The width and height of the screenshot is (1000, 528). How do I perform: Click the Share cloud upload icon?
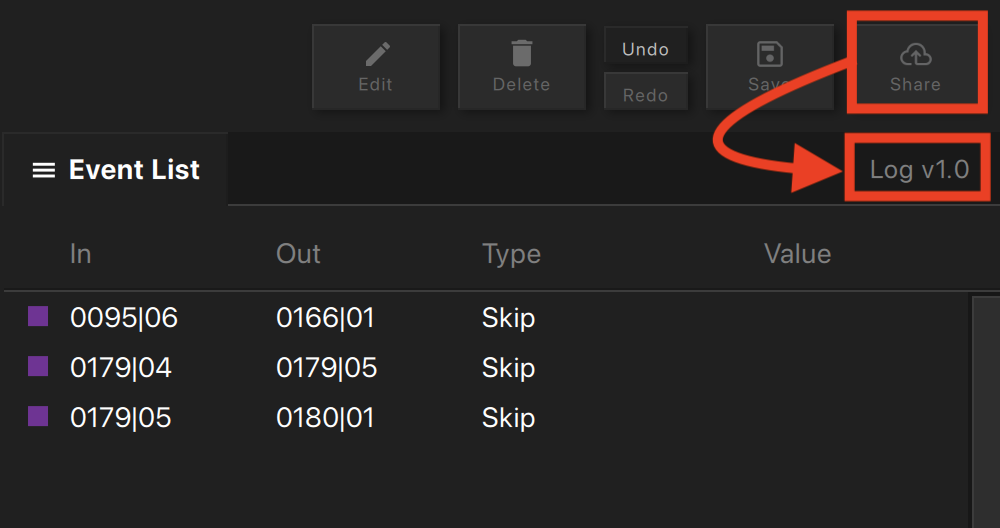coord(916,55)
